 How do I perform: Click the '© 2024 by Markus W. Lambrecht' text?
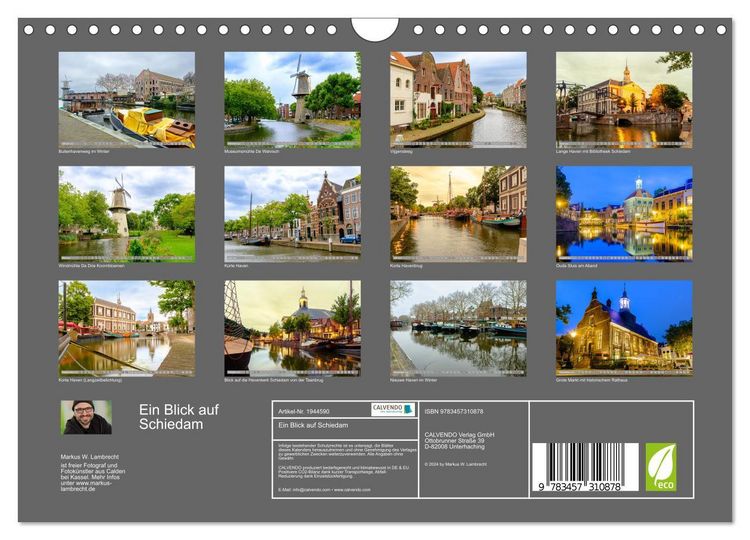(x=455, y=464)
